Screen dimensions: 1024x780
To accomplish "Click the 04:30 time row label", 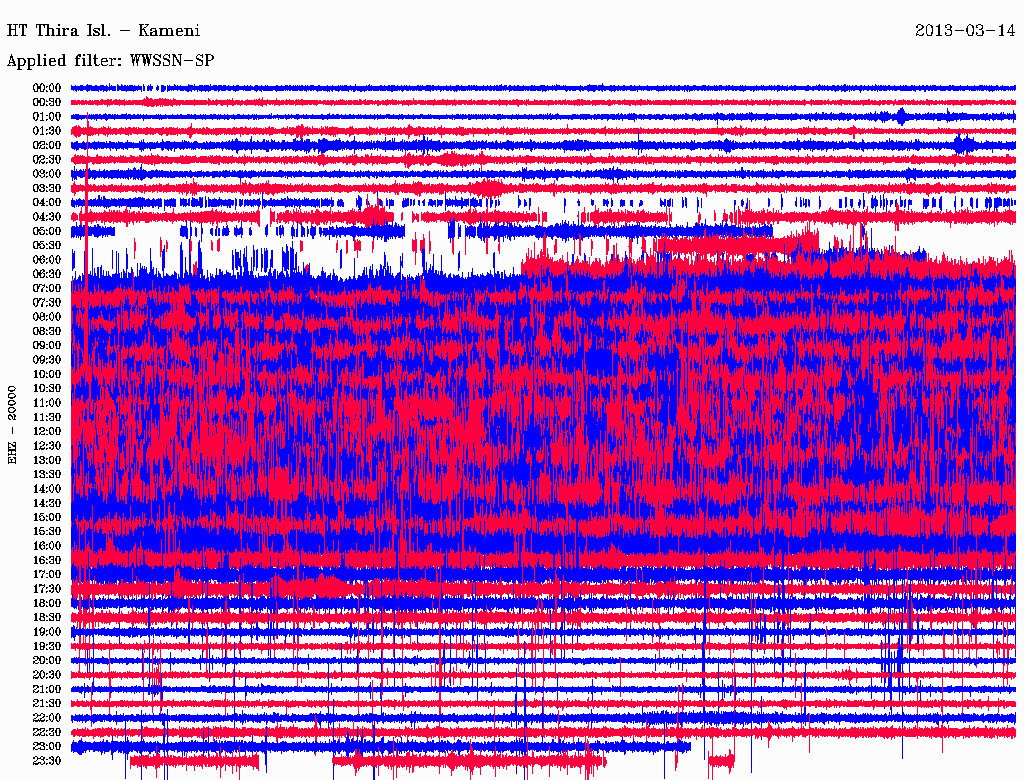I will point(47,217).
